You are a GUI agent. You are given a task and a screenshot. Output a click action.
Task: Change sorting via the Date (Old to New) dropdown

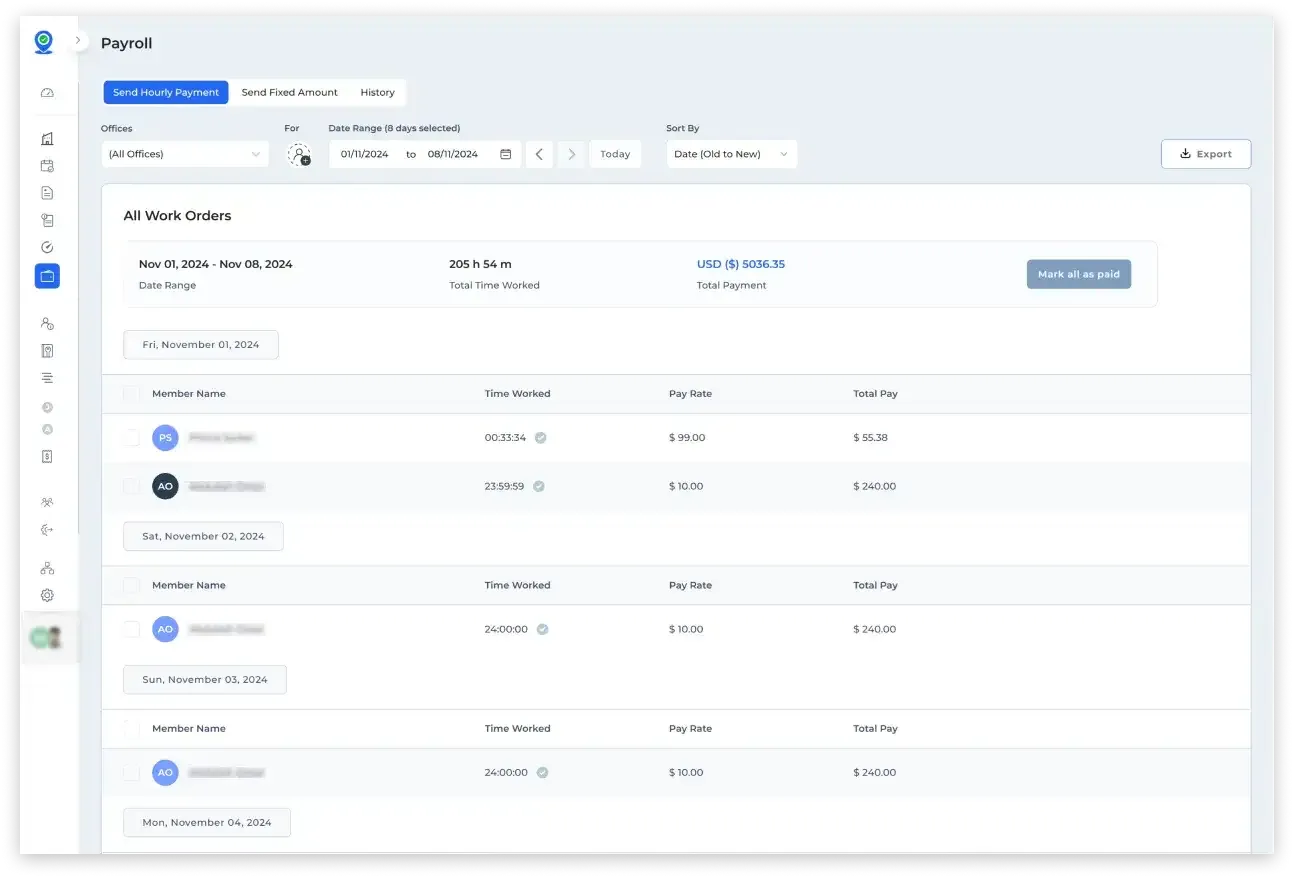[731, 154]
